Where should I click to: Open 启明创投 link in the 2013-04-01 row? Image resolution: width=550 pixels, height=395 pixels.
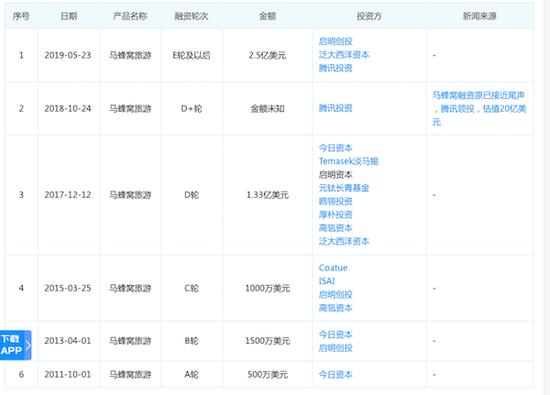point(335,348)
